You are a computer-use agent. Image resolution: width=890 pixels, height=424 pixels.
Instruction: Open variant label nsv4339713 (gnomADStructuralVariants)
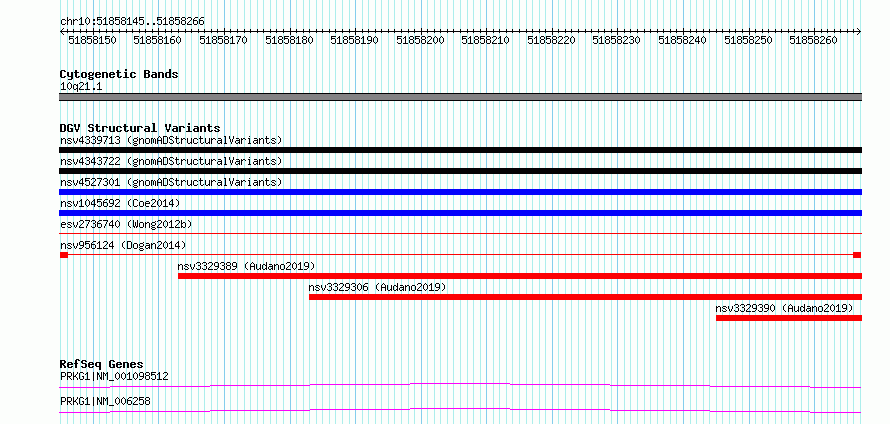click(171, 140)
